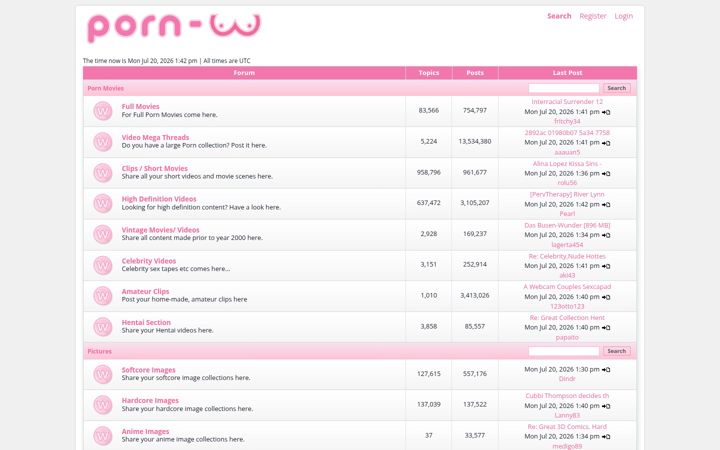Open the Hentai Section forum
The image size is (720, 450).
pyautogui.click(x=146, y=322)
